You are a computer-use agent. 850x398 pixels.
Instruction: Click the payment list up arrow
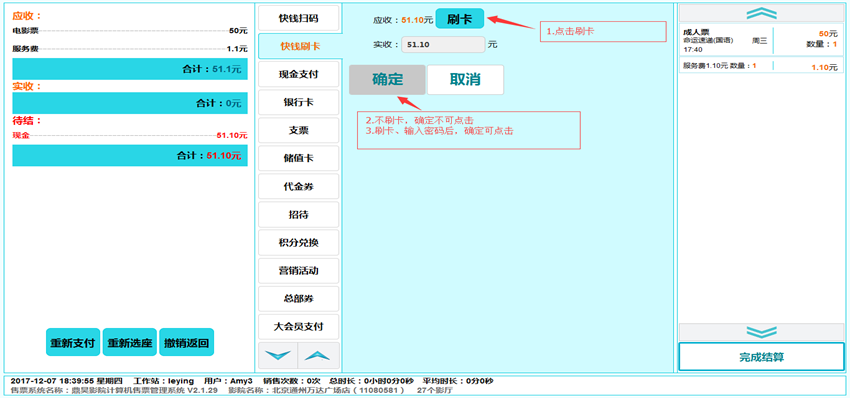point(319,356)
